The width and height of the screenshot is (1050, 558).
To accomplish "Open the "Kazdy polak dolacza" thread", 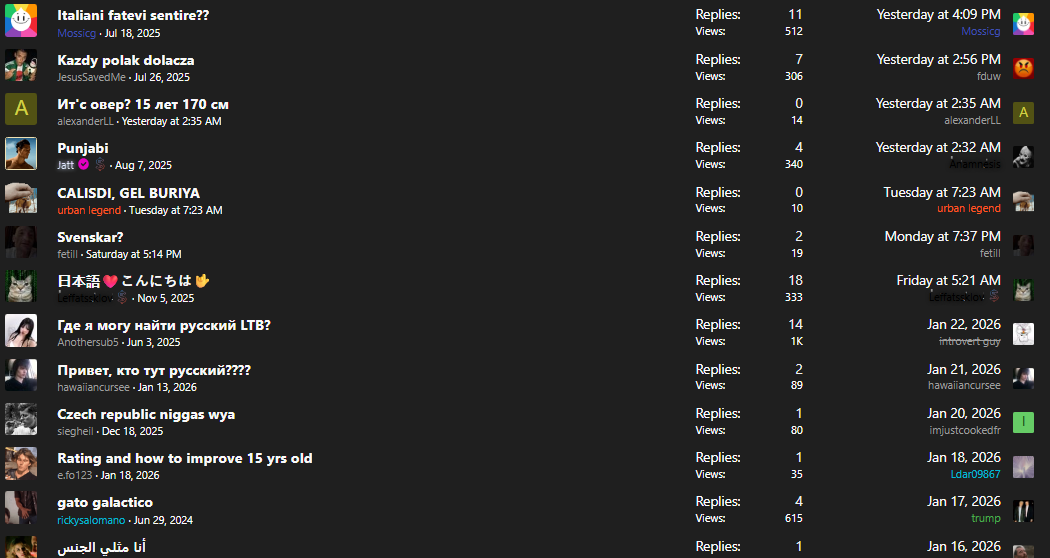I will click(126, 60).
